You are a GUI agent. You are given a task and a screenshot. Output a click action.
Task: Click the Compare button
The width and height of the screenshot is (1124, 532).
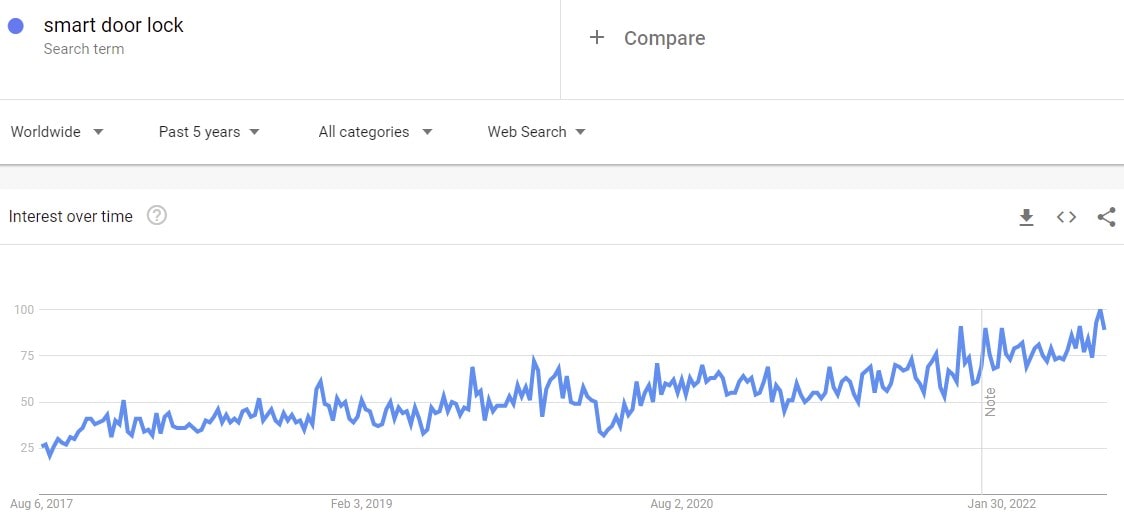pyautogui.click(x=664, y=38)
